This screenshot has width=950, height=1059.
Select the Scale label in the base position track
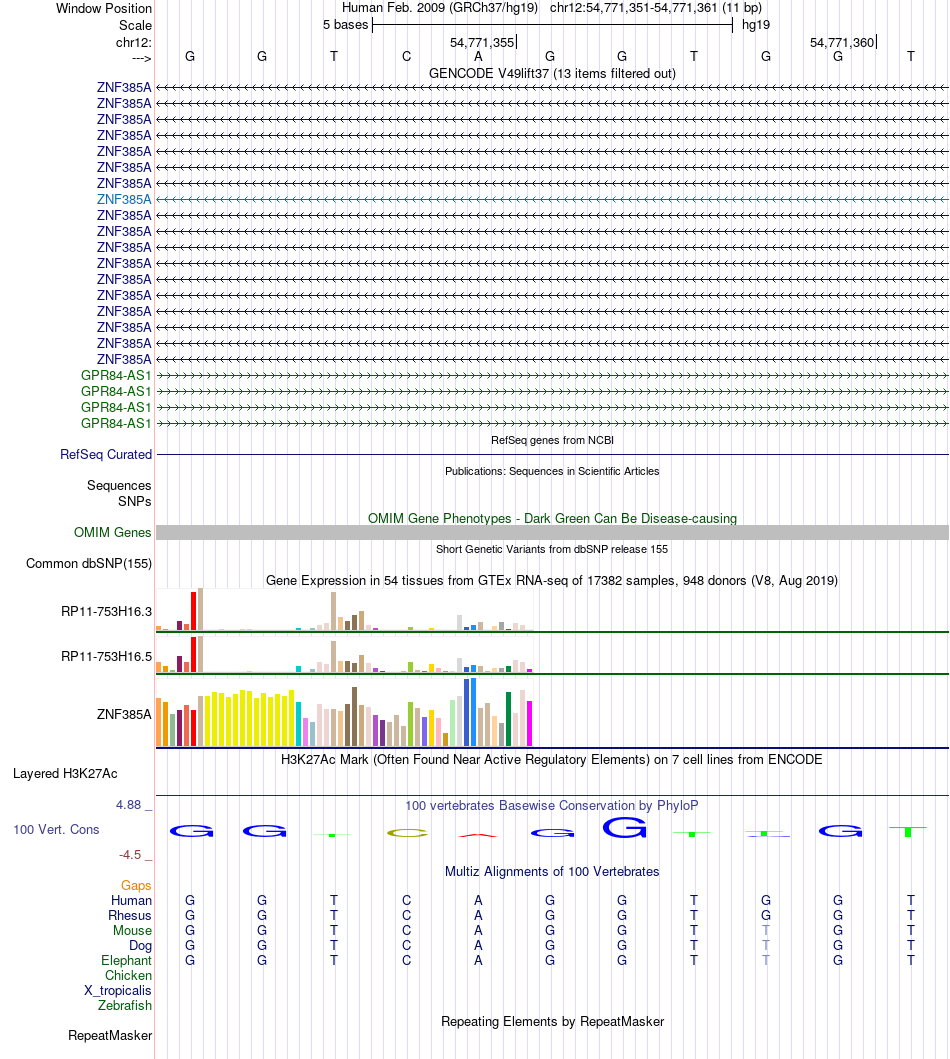135,26
